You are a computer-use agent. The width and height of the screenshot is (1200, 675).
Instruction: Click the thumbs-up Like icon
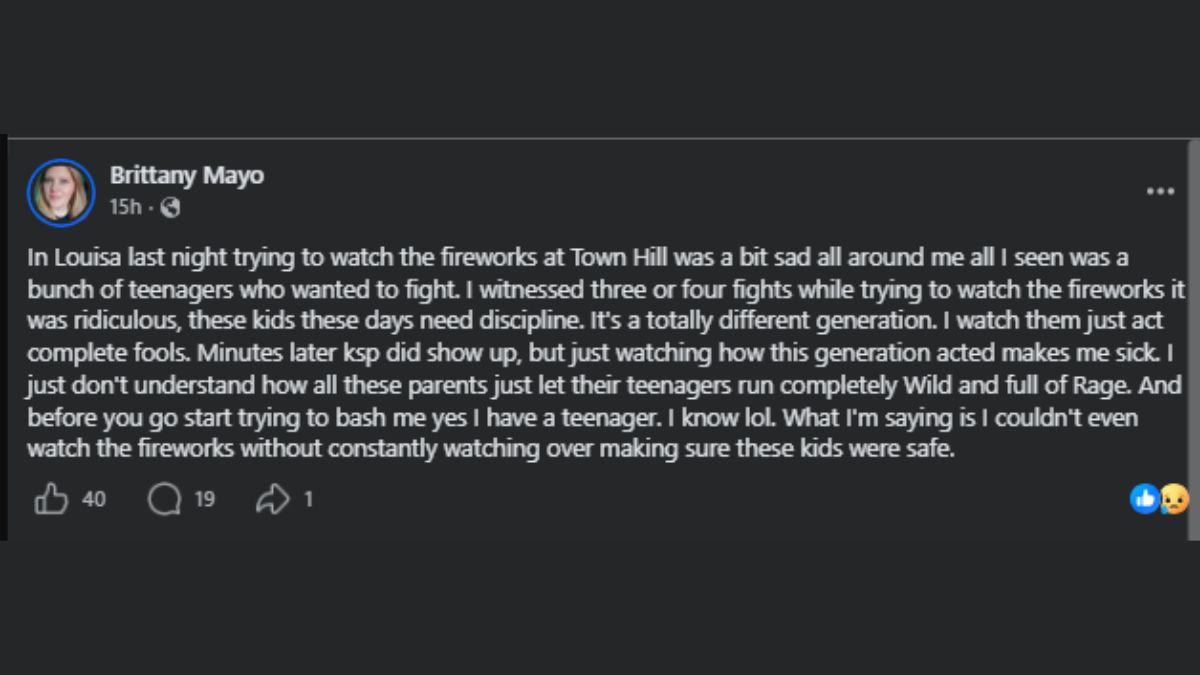51,498
